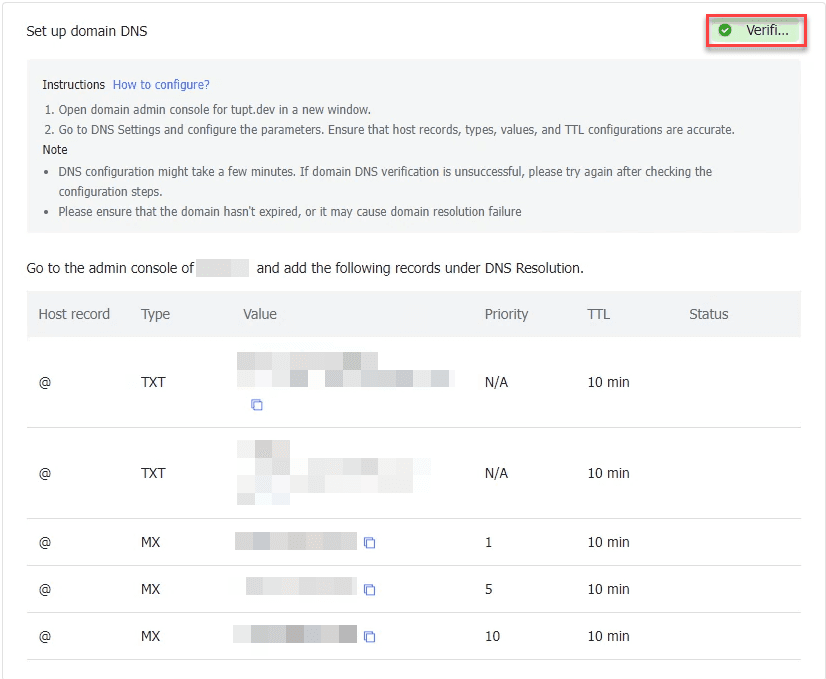Image resolution: width=826 pixels, height=679 pixels.
Task: Click the Priority column header
Action: pos(506,314)
